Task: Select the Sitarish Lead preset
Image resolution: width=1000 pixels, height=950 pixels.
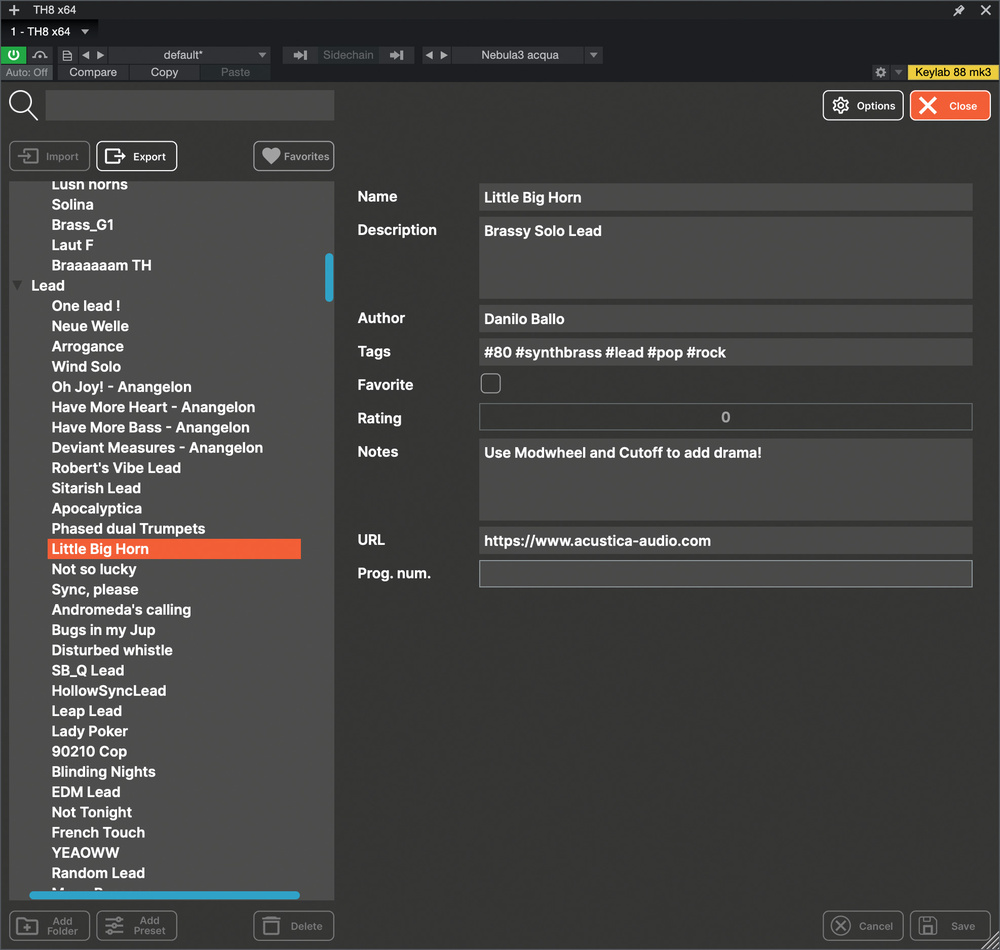Action: [x=96, y=488]
